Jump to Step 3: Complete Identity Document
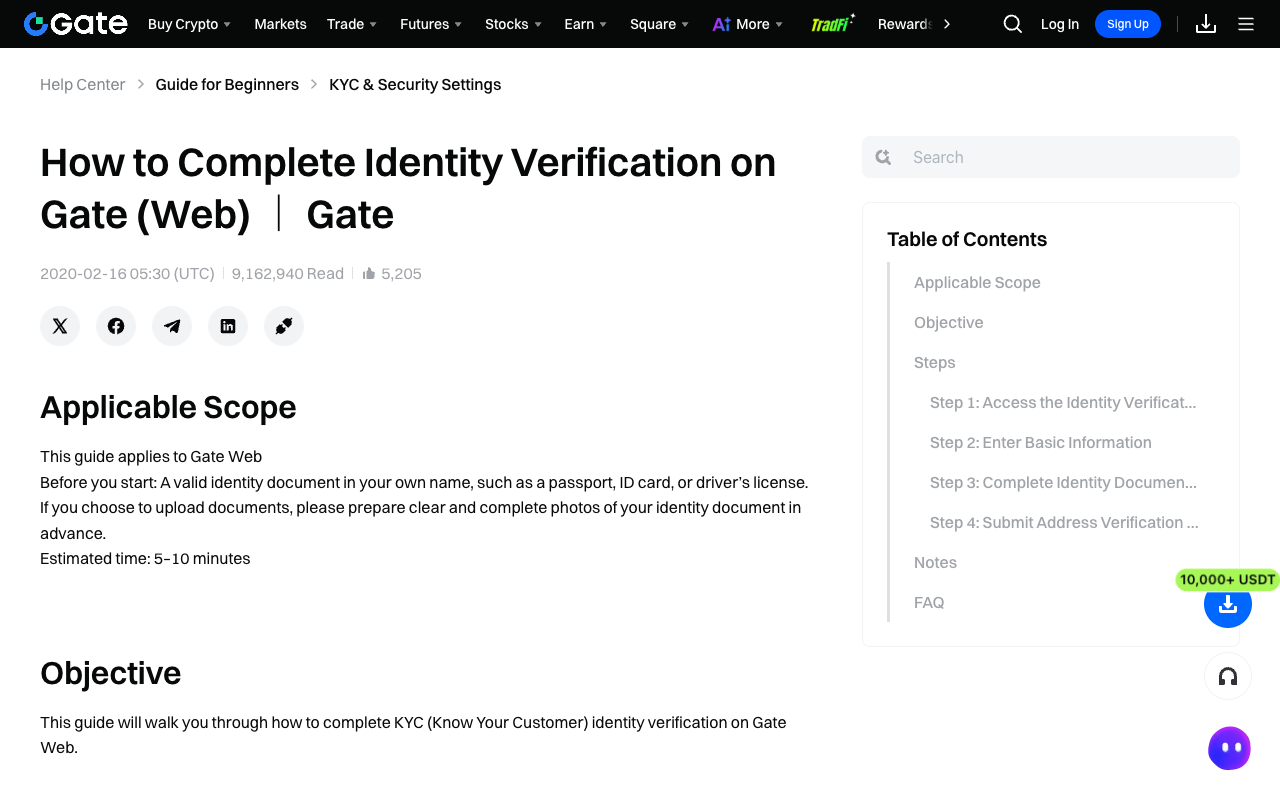Screen dimensions: 1280x800 (x=1063, y=483)
